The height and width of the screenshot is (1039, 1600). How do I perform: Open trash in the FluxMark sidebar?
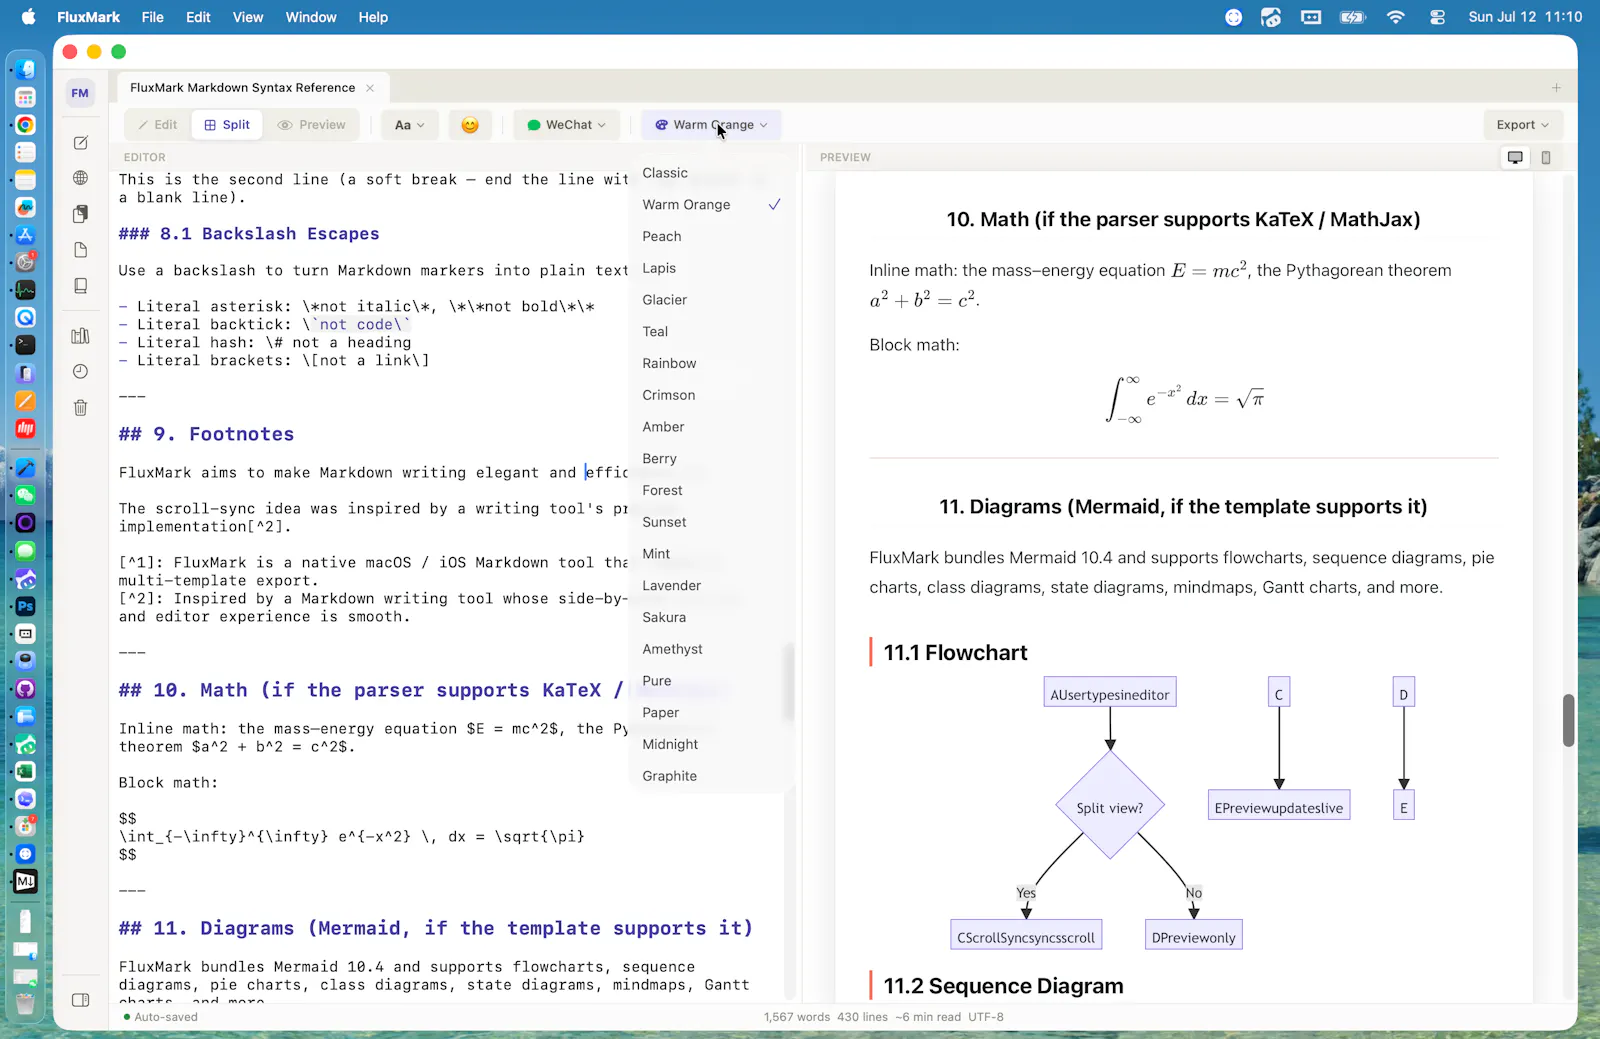click(81, 408)
